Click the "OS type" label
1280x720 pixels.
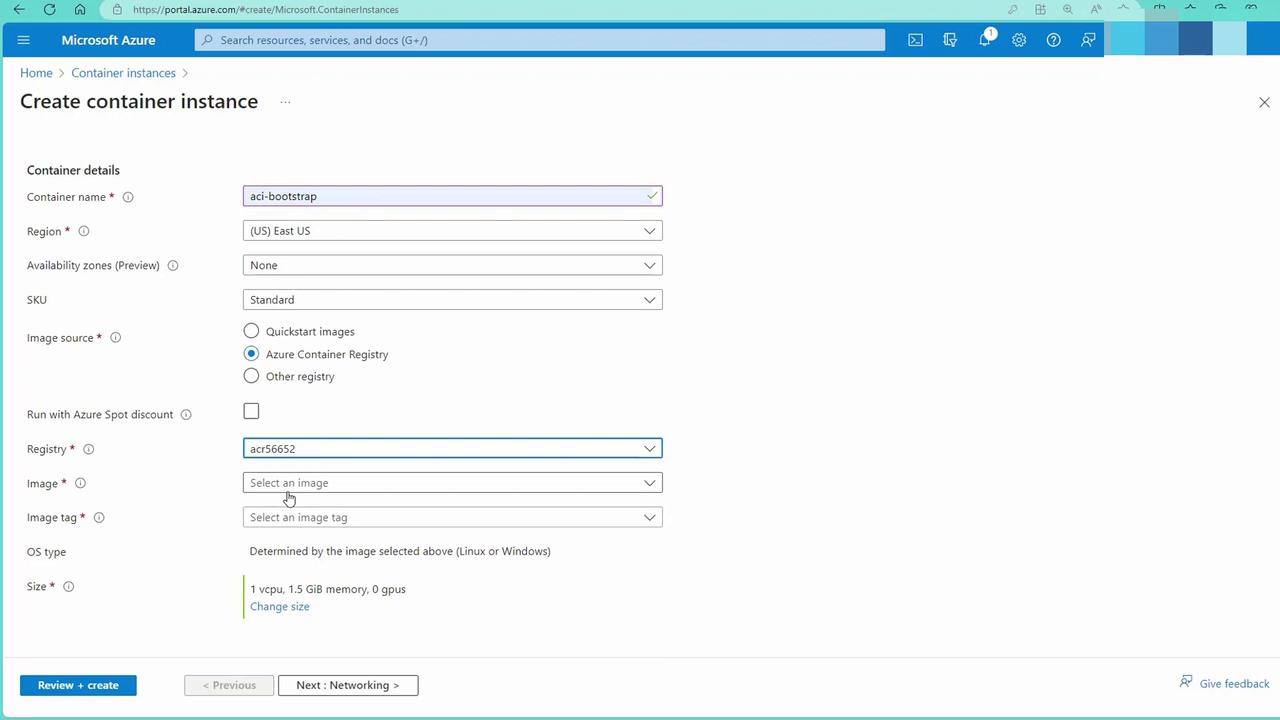46,552
